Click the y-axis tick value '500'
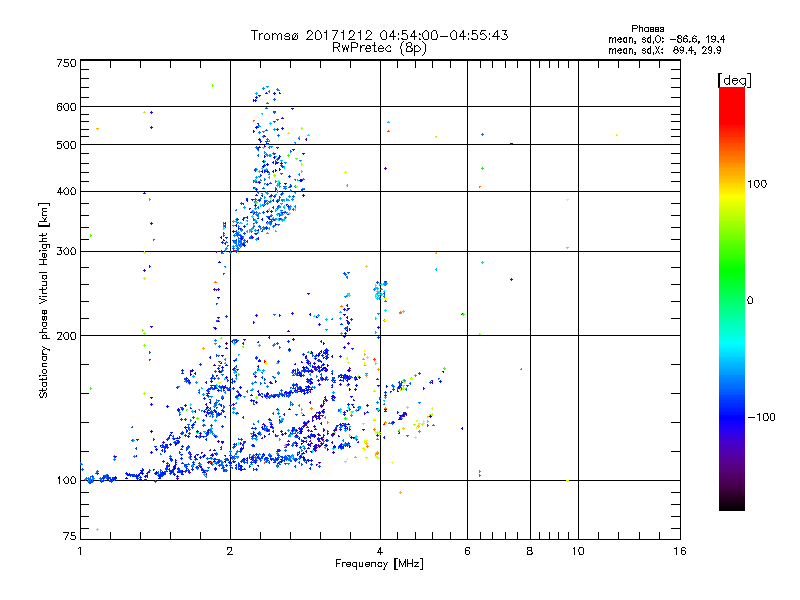 (66, 145)
